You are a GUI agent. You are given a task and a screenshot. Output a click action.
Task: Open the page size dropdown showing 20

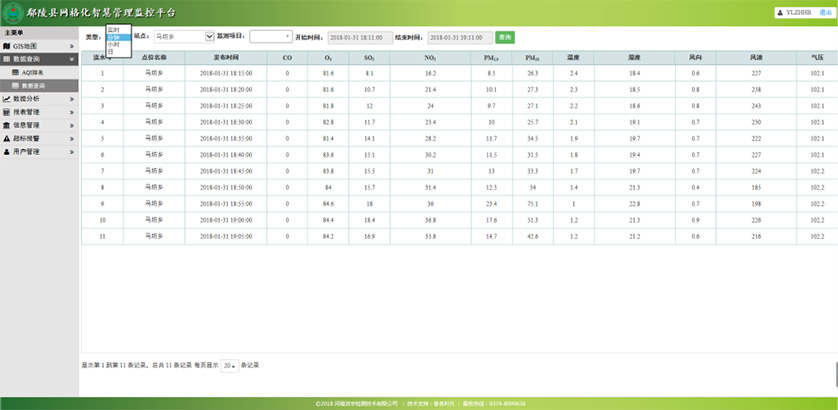click(229, 366)
